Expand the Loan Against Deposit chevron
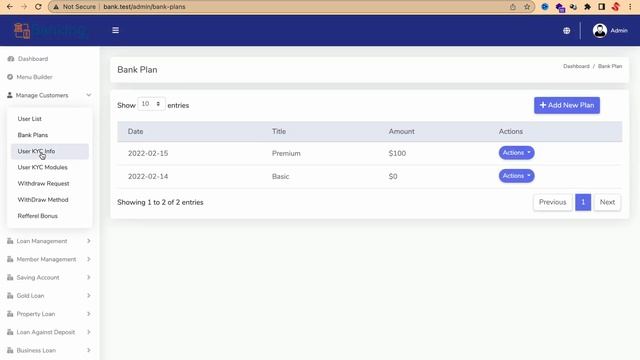 [x=89, y=332]
